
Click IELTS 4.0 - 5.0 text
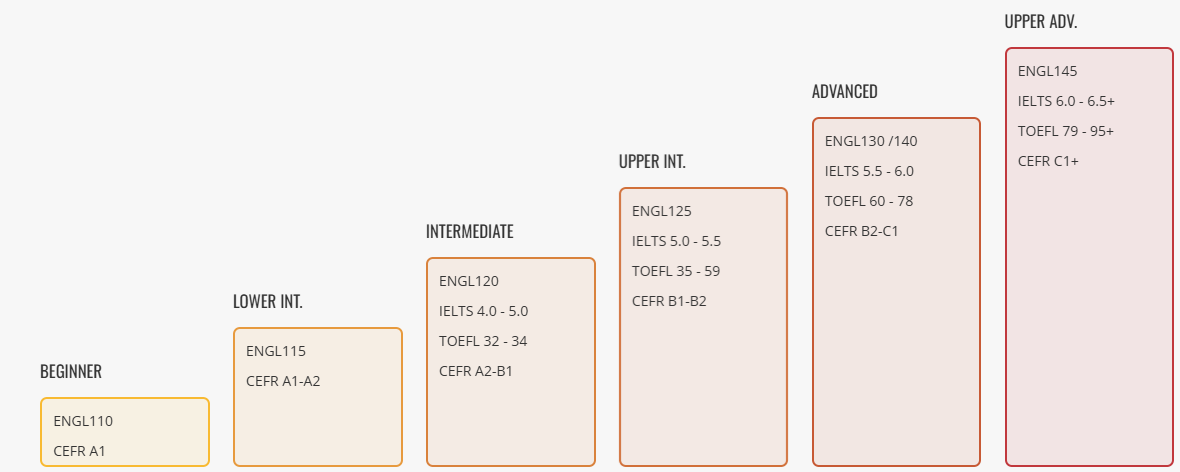click(483, 311)
